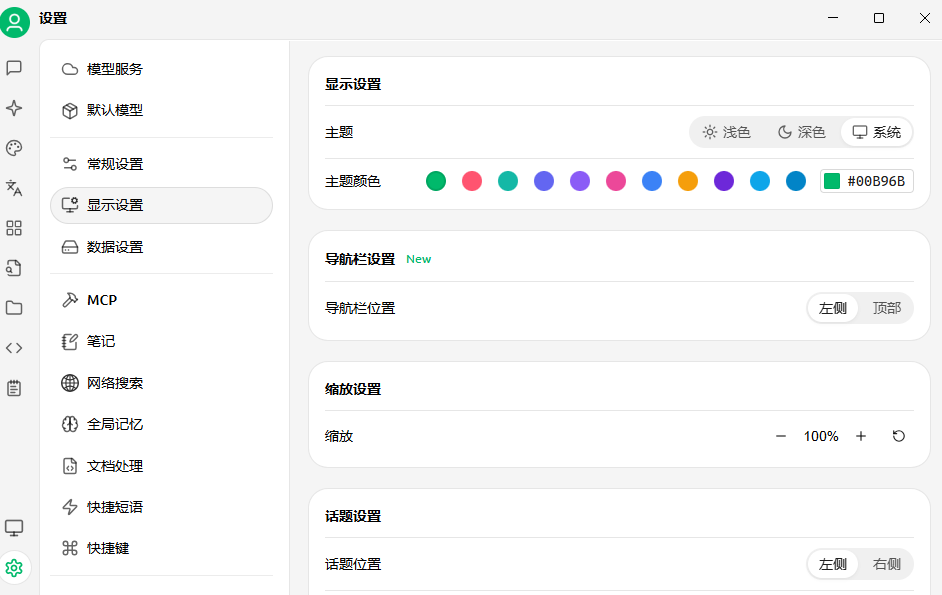The height and width of the screenshot is (595, 942).
Task: Open 模型服务 settings section
Action: (162, 69)
